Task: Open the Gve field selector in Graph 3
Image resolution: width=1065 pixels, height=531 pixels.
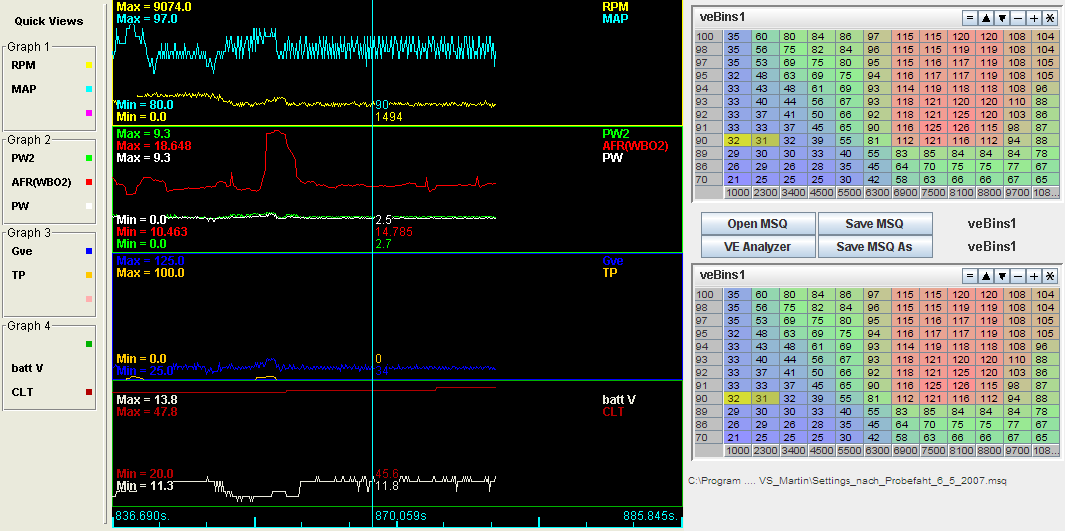Action: (x=22, y=251)
